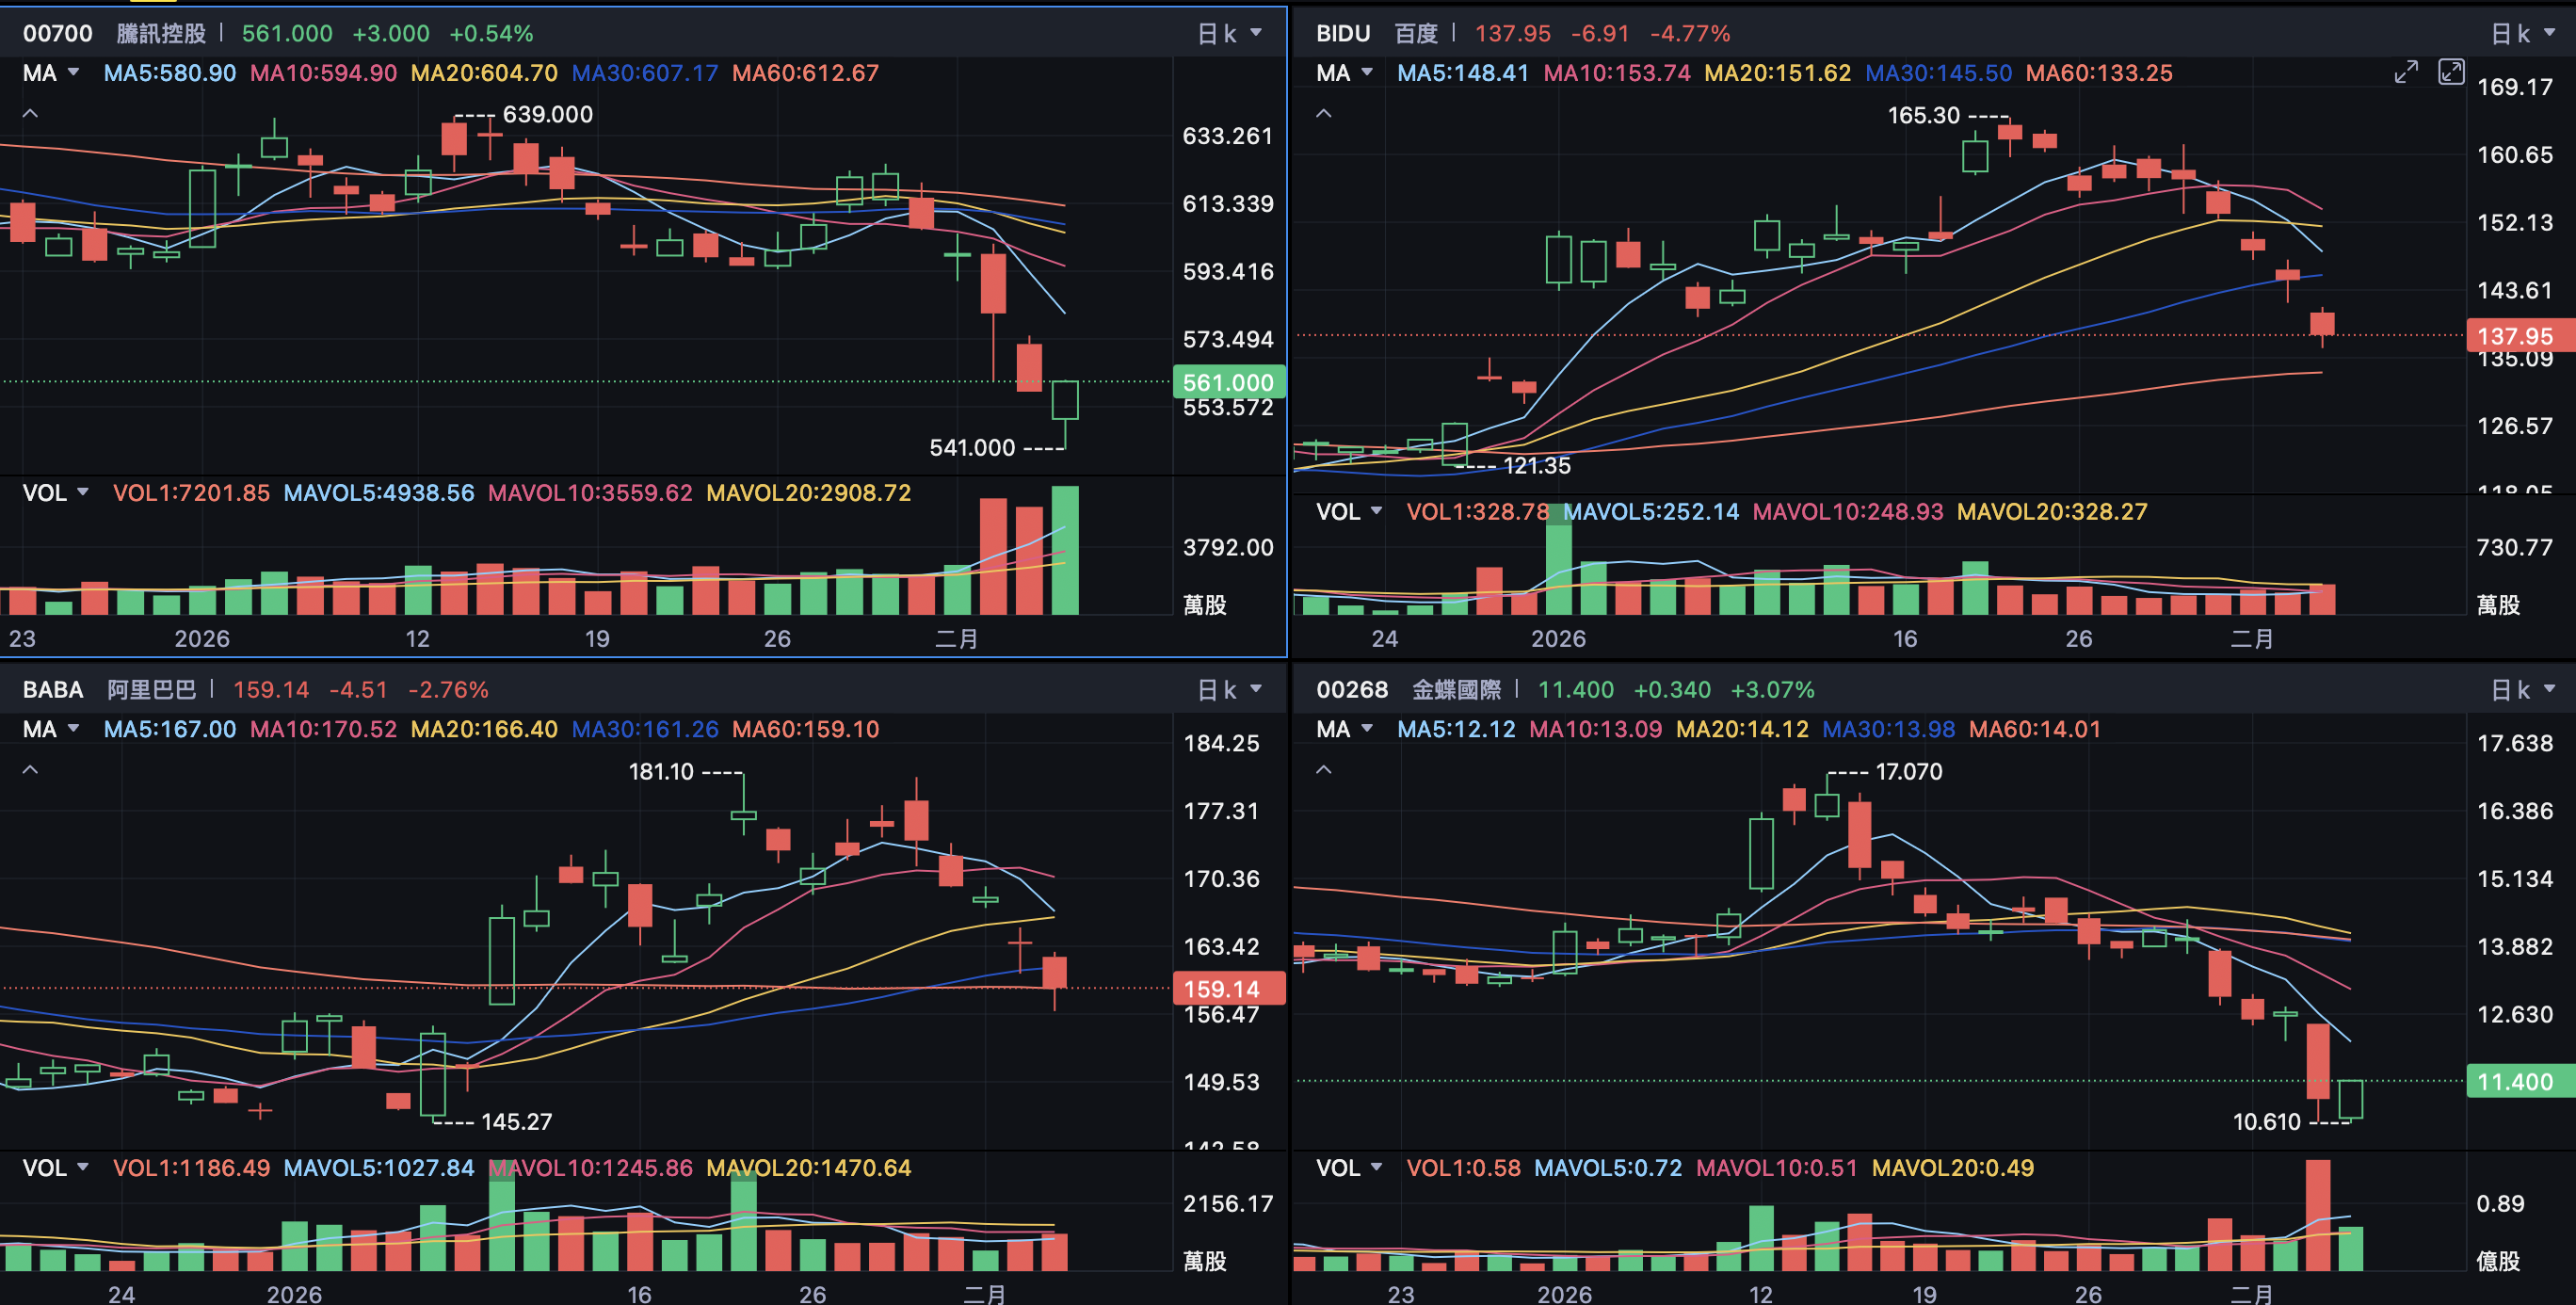Open the 日k period dropdown on BIDU chart
This screenshot has width=2576, height=1305.
[x=2522, y=34]
